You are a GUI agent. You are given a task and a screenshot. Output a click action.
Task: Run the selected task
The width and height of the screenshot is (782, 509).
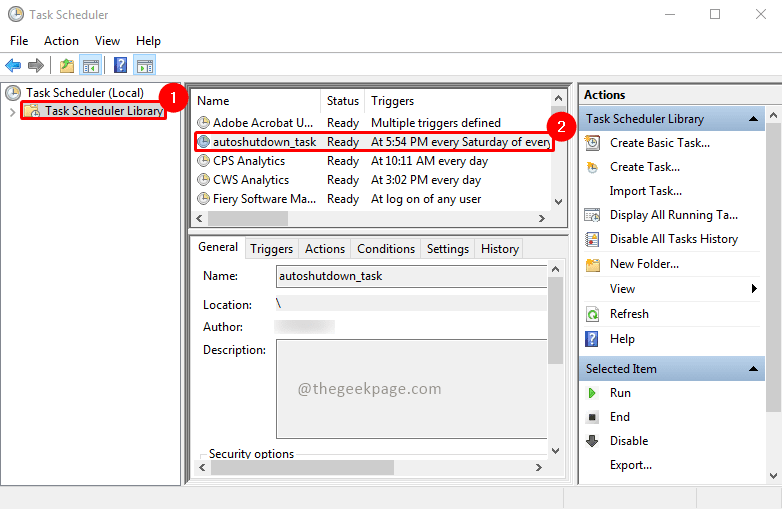(620, 393)
